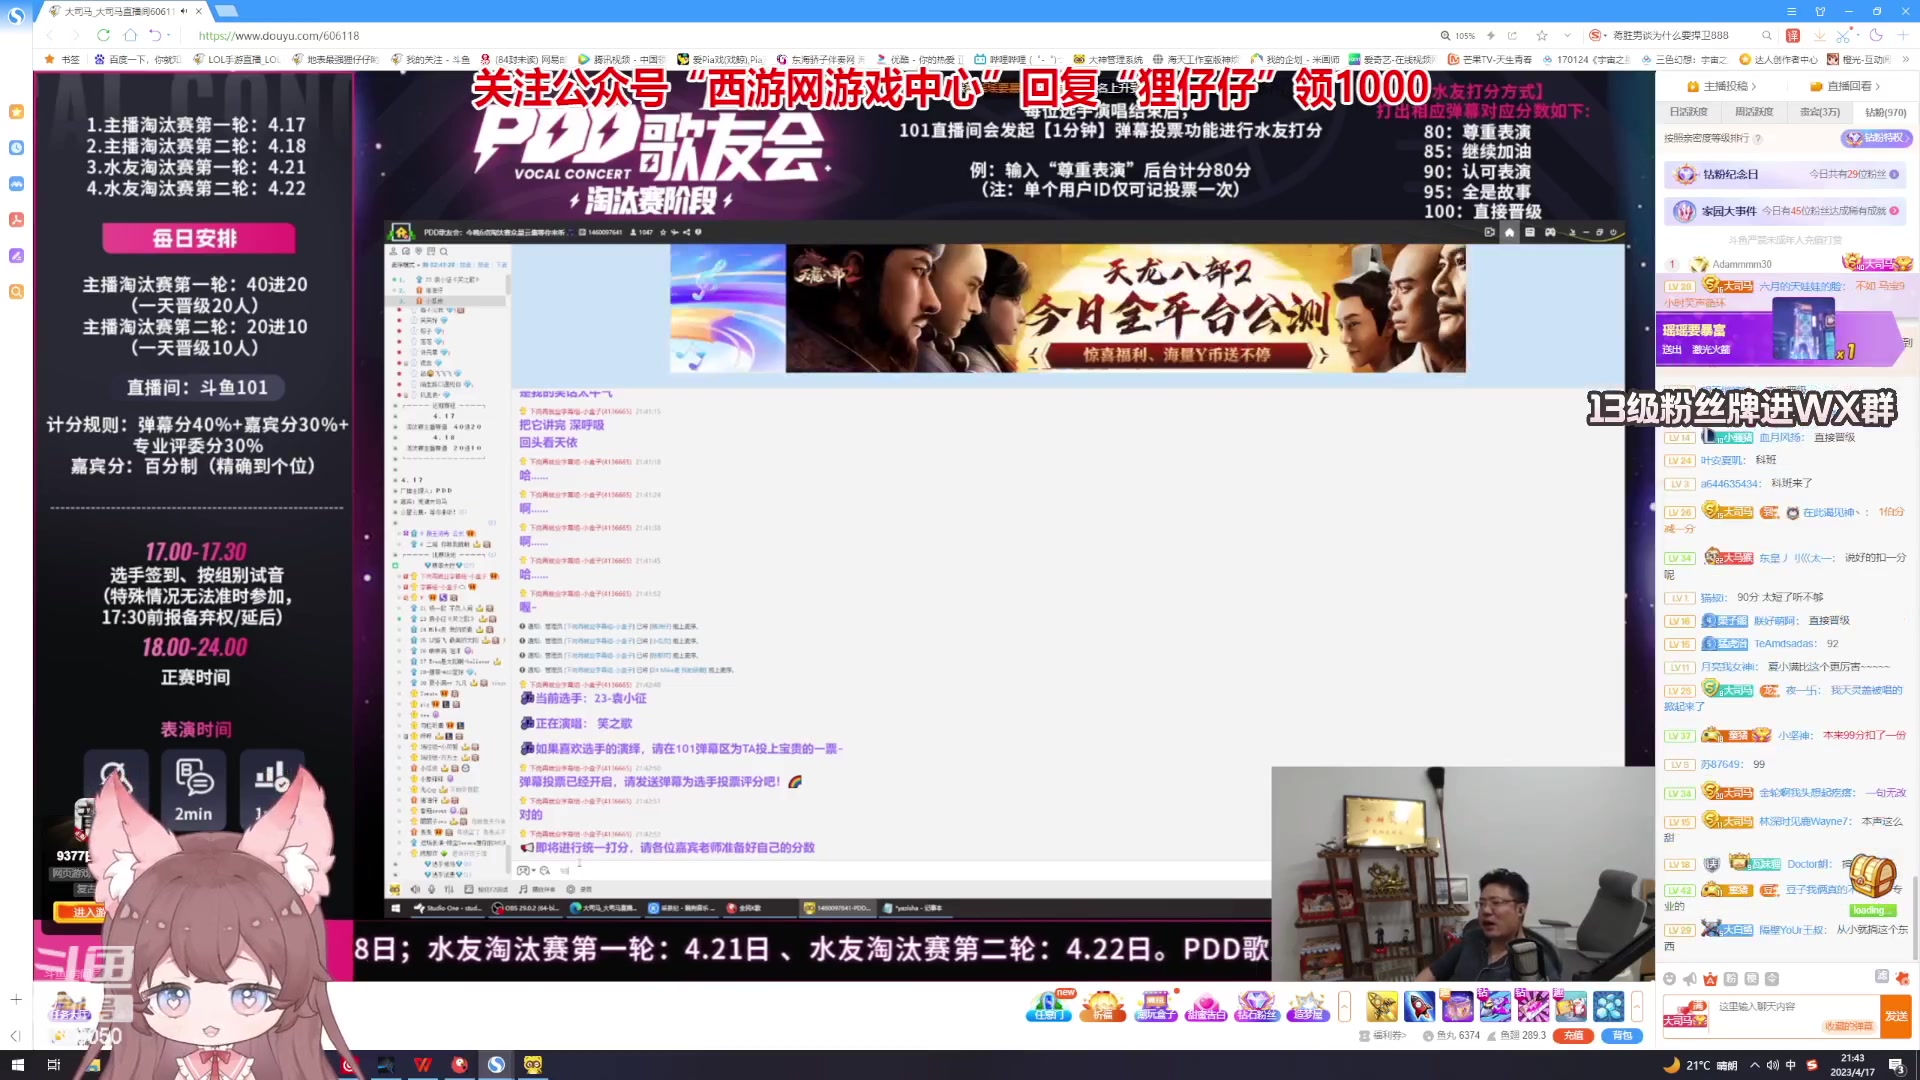This screenshot has height=1080, width=1920.
Task: Open the 腾讯视频 bookmark
Action: click(x=621, y=59)
